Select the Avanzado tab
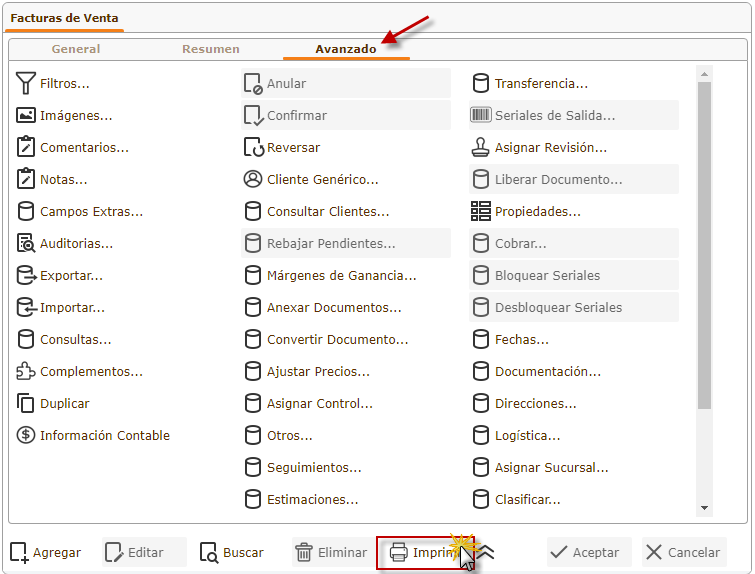The height and width of the screenshot is (574, 755). [346, 49]
